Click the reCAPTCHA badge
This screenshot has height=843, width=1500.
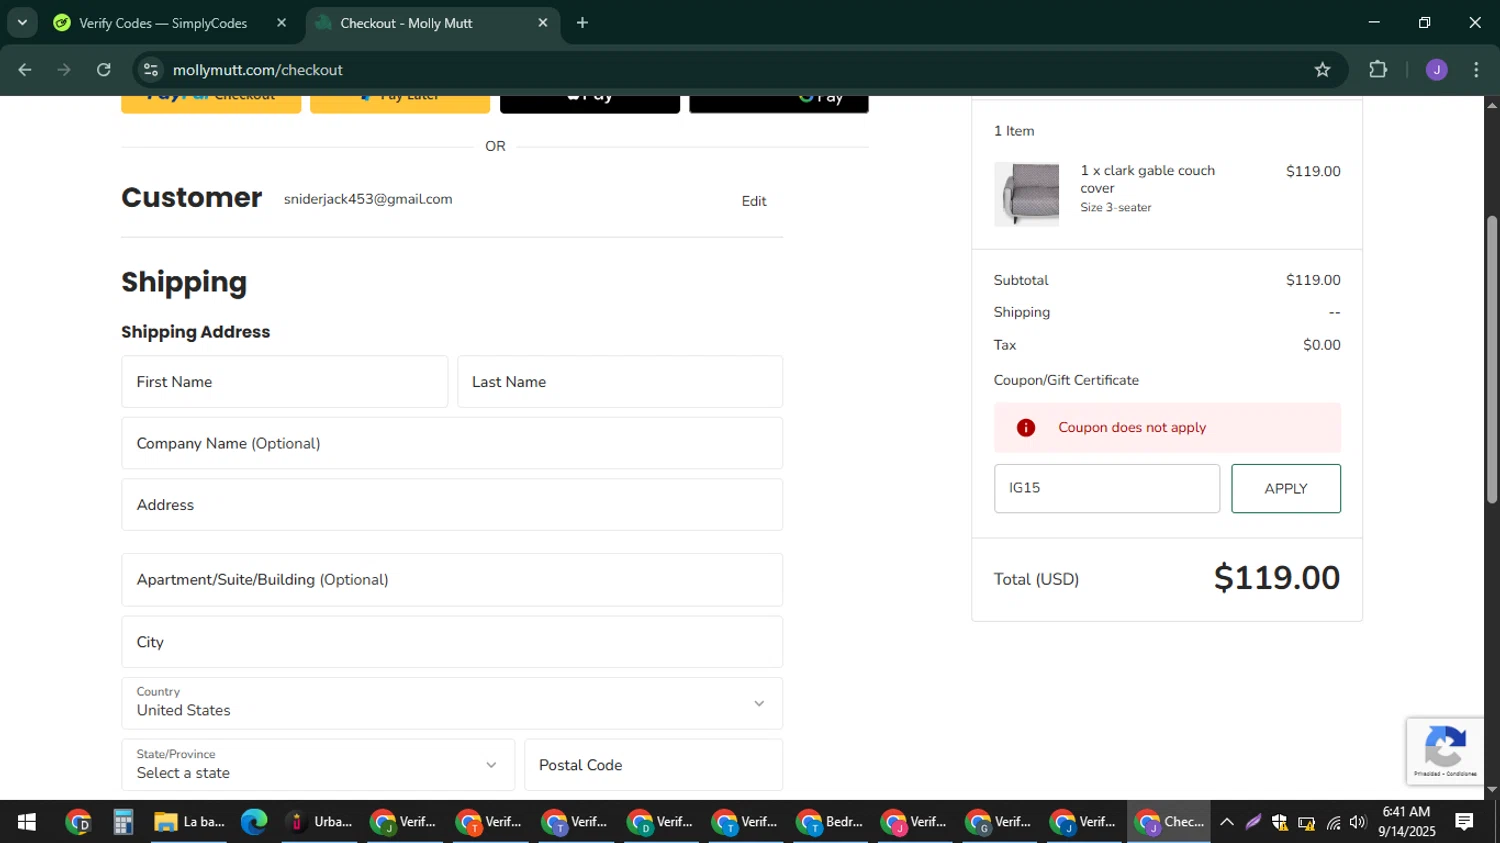[1445, 751]
